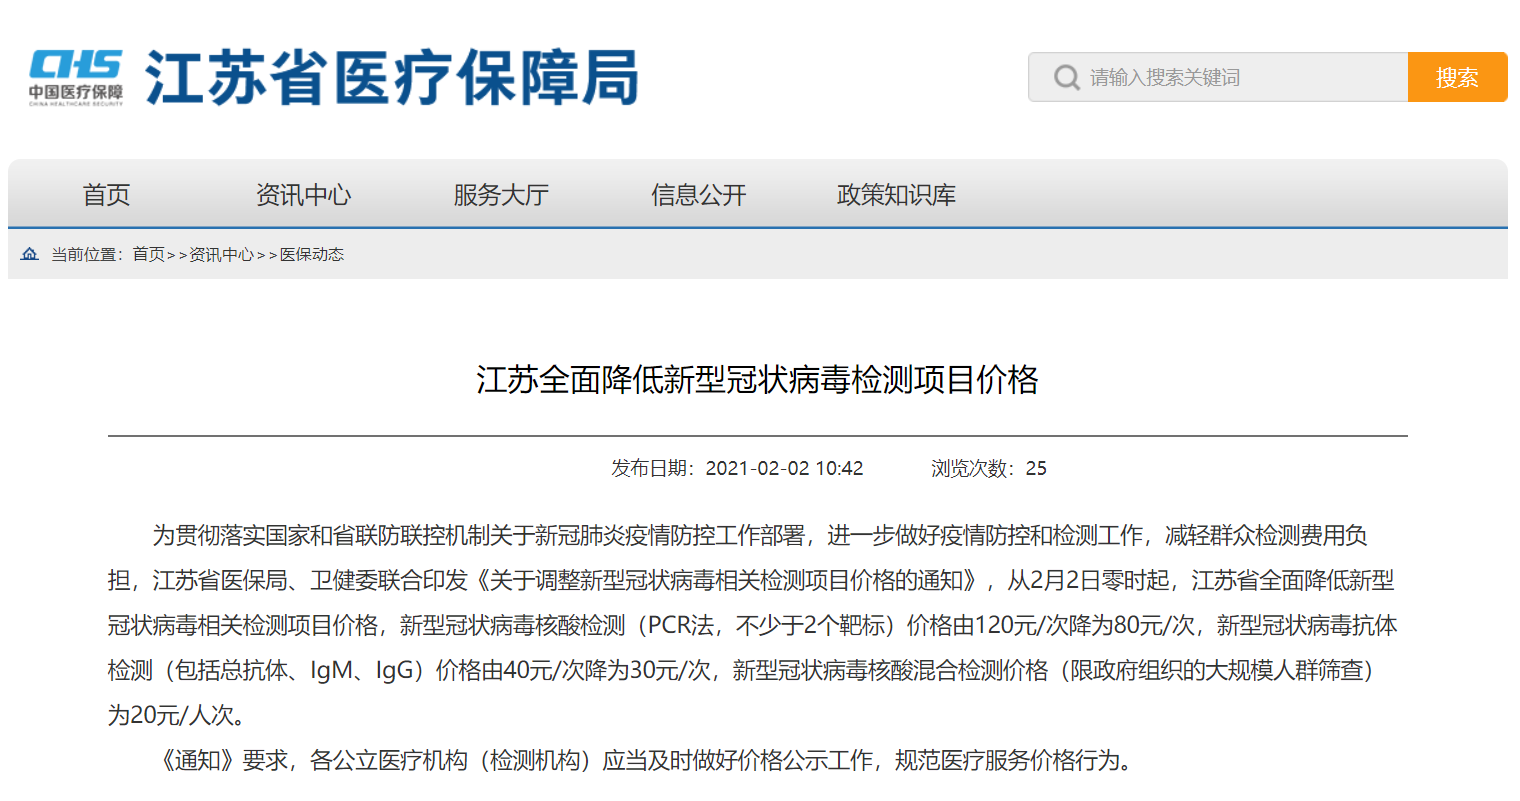1520x801 pixels.
Task: Click the article headline 江苏全面降低新型冠状病毒检测项目价格
Action: [x=757, y=380]
